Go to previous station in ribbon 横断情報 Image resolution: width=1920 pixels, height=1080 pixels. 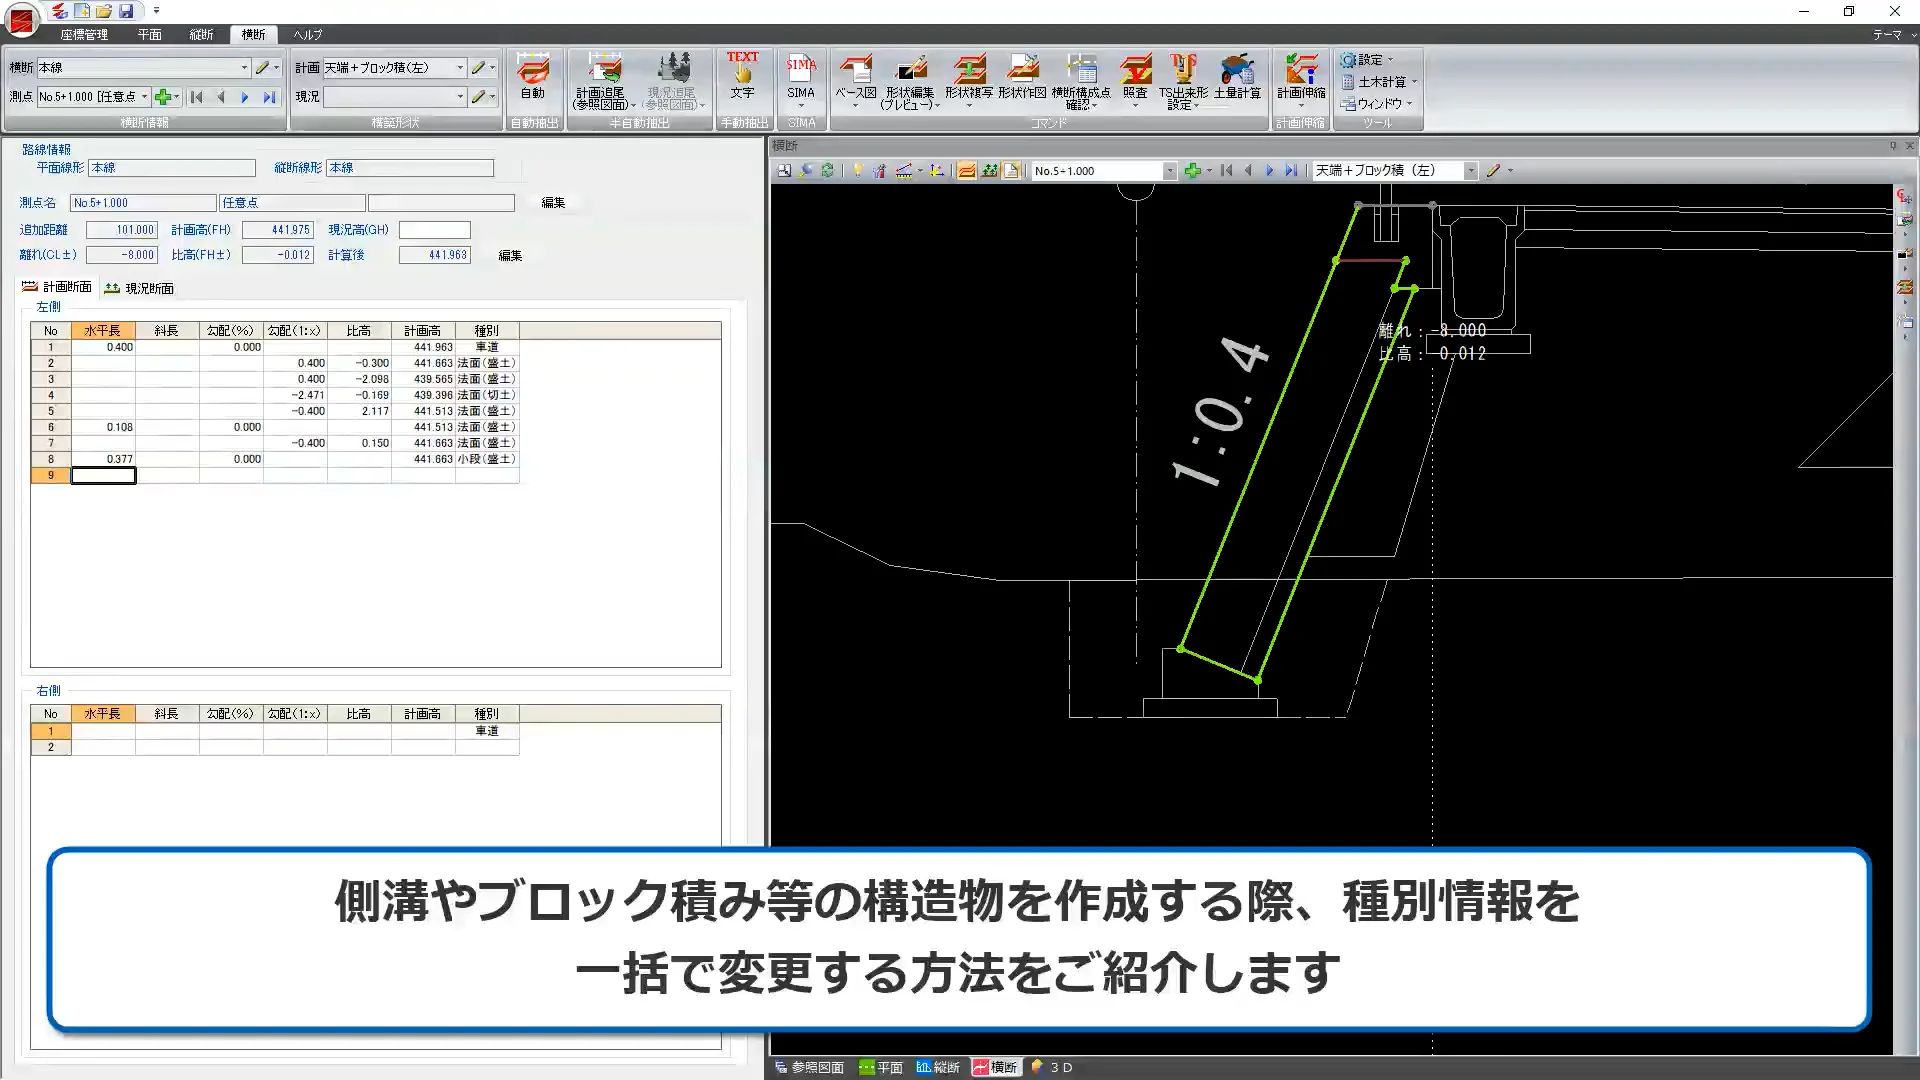[x=221, y=97]
